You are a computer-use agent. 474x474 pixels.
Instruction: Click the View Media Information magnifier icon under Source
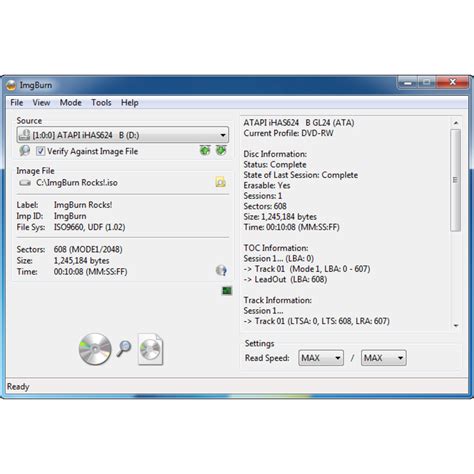coord(24,151)
